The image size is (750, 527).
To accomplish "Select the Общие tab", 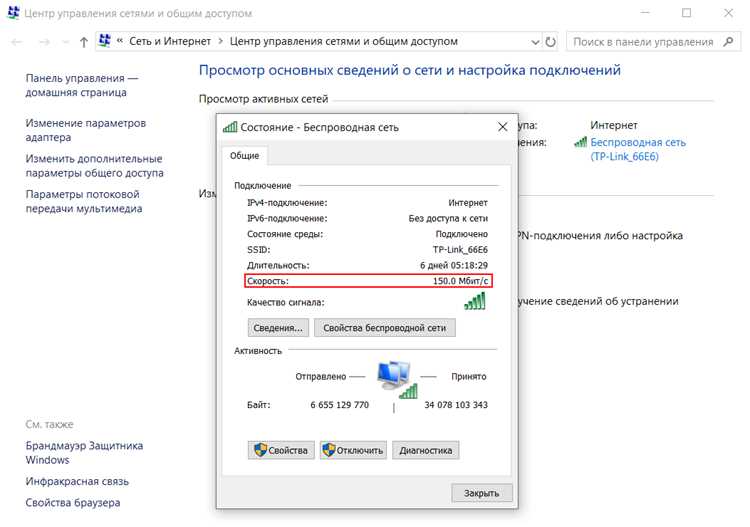I will tap(244, 155).
